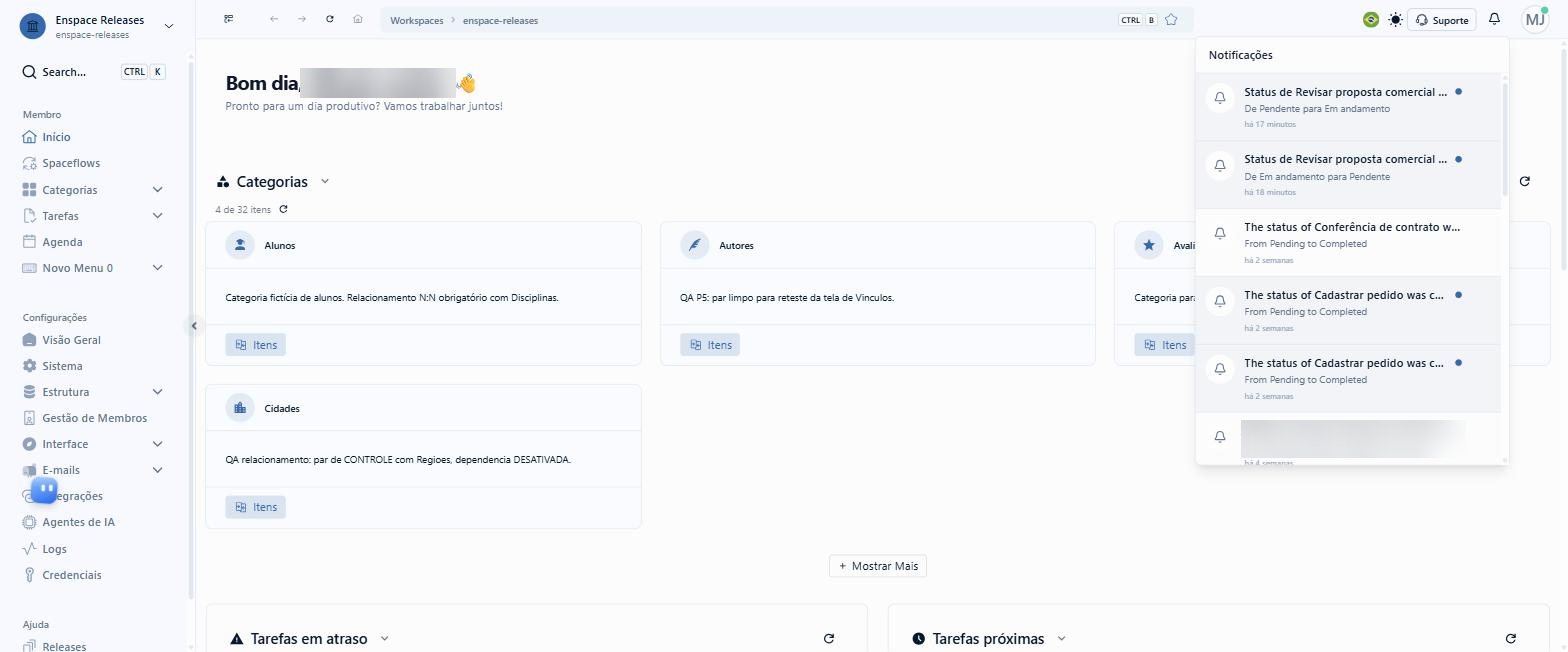Image resolution: width=1568 pixels, height=652 pixels.
Task: Click enspace-releases breadcrumb
Action: click(x=500, y=20)
